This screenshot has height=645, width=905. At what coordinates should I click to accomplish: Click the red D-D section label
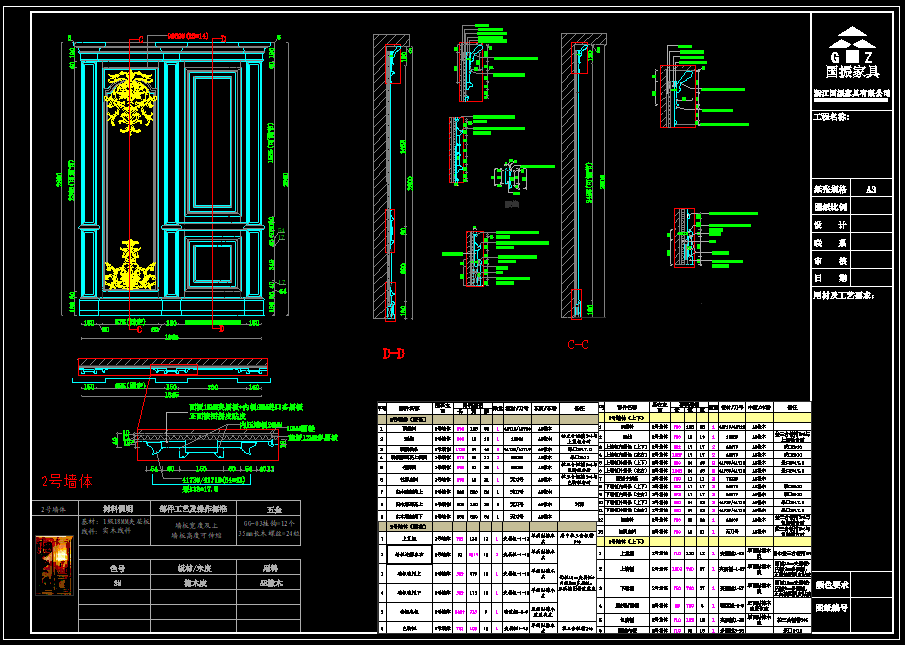[393, 353]
